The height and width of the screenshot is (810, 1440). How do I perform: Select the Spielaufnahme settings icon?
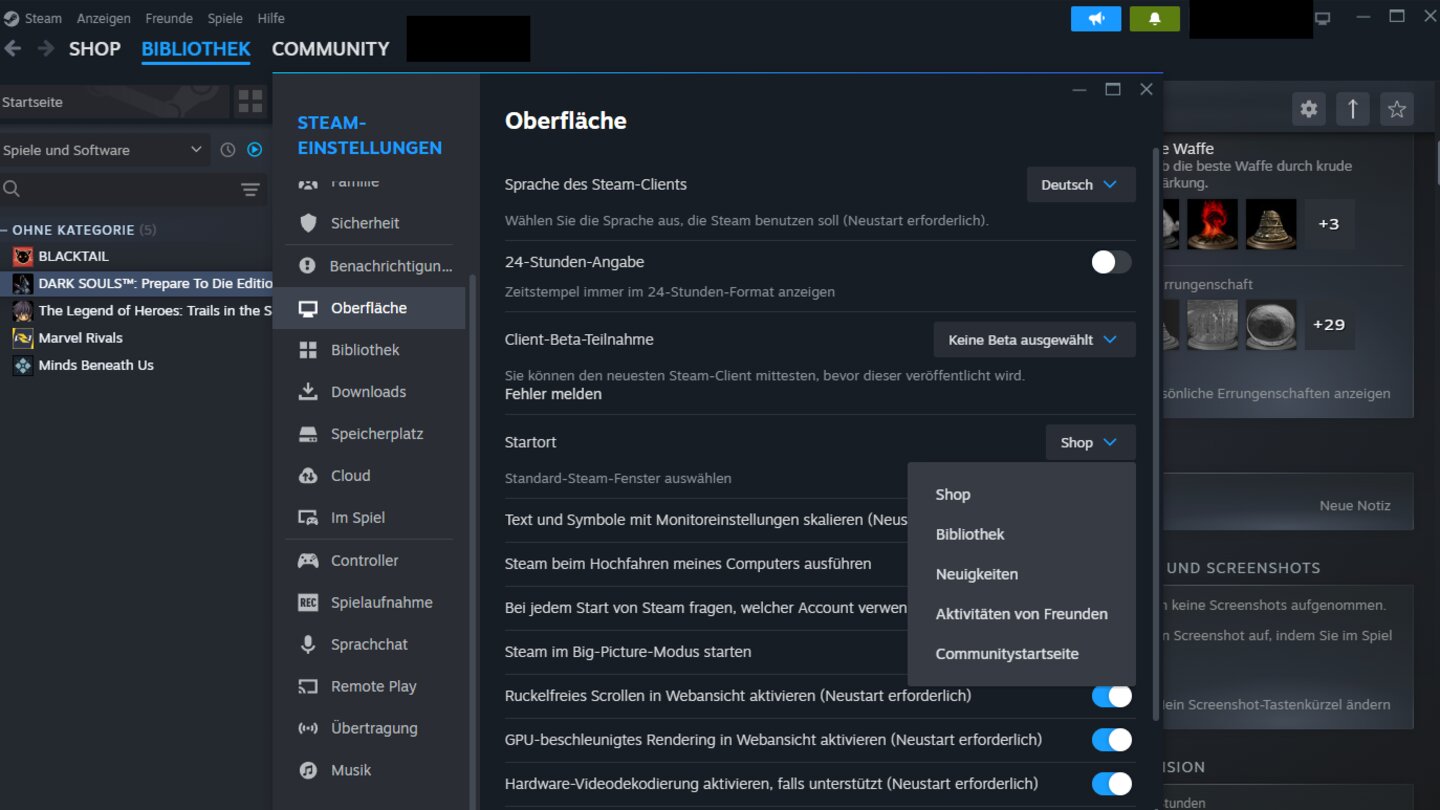point(309,602)
